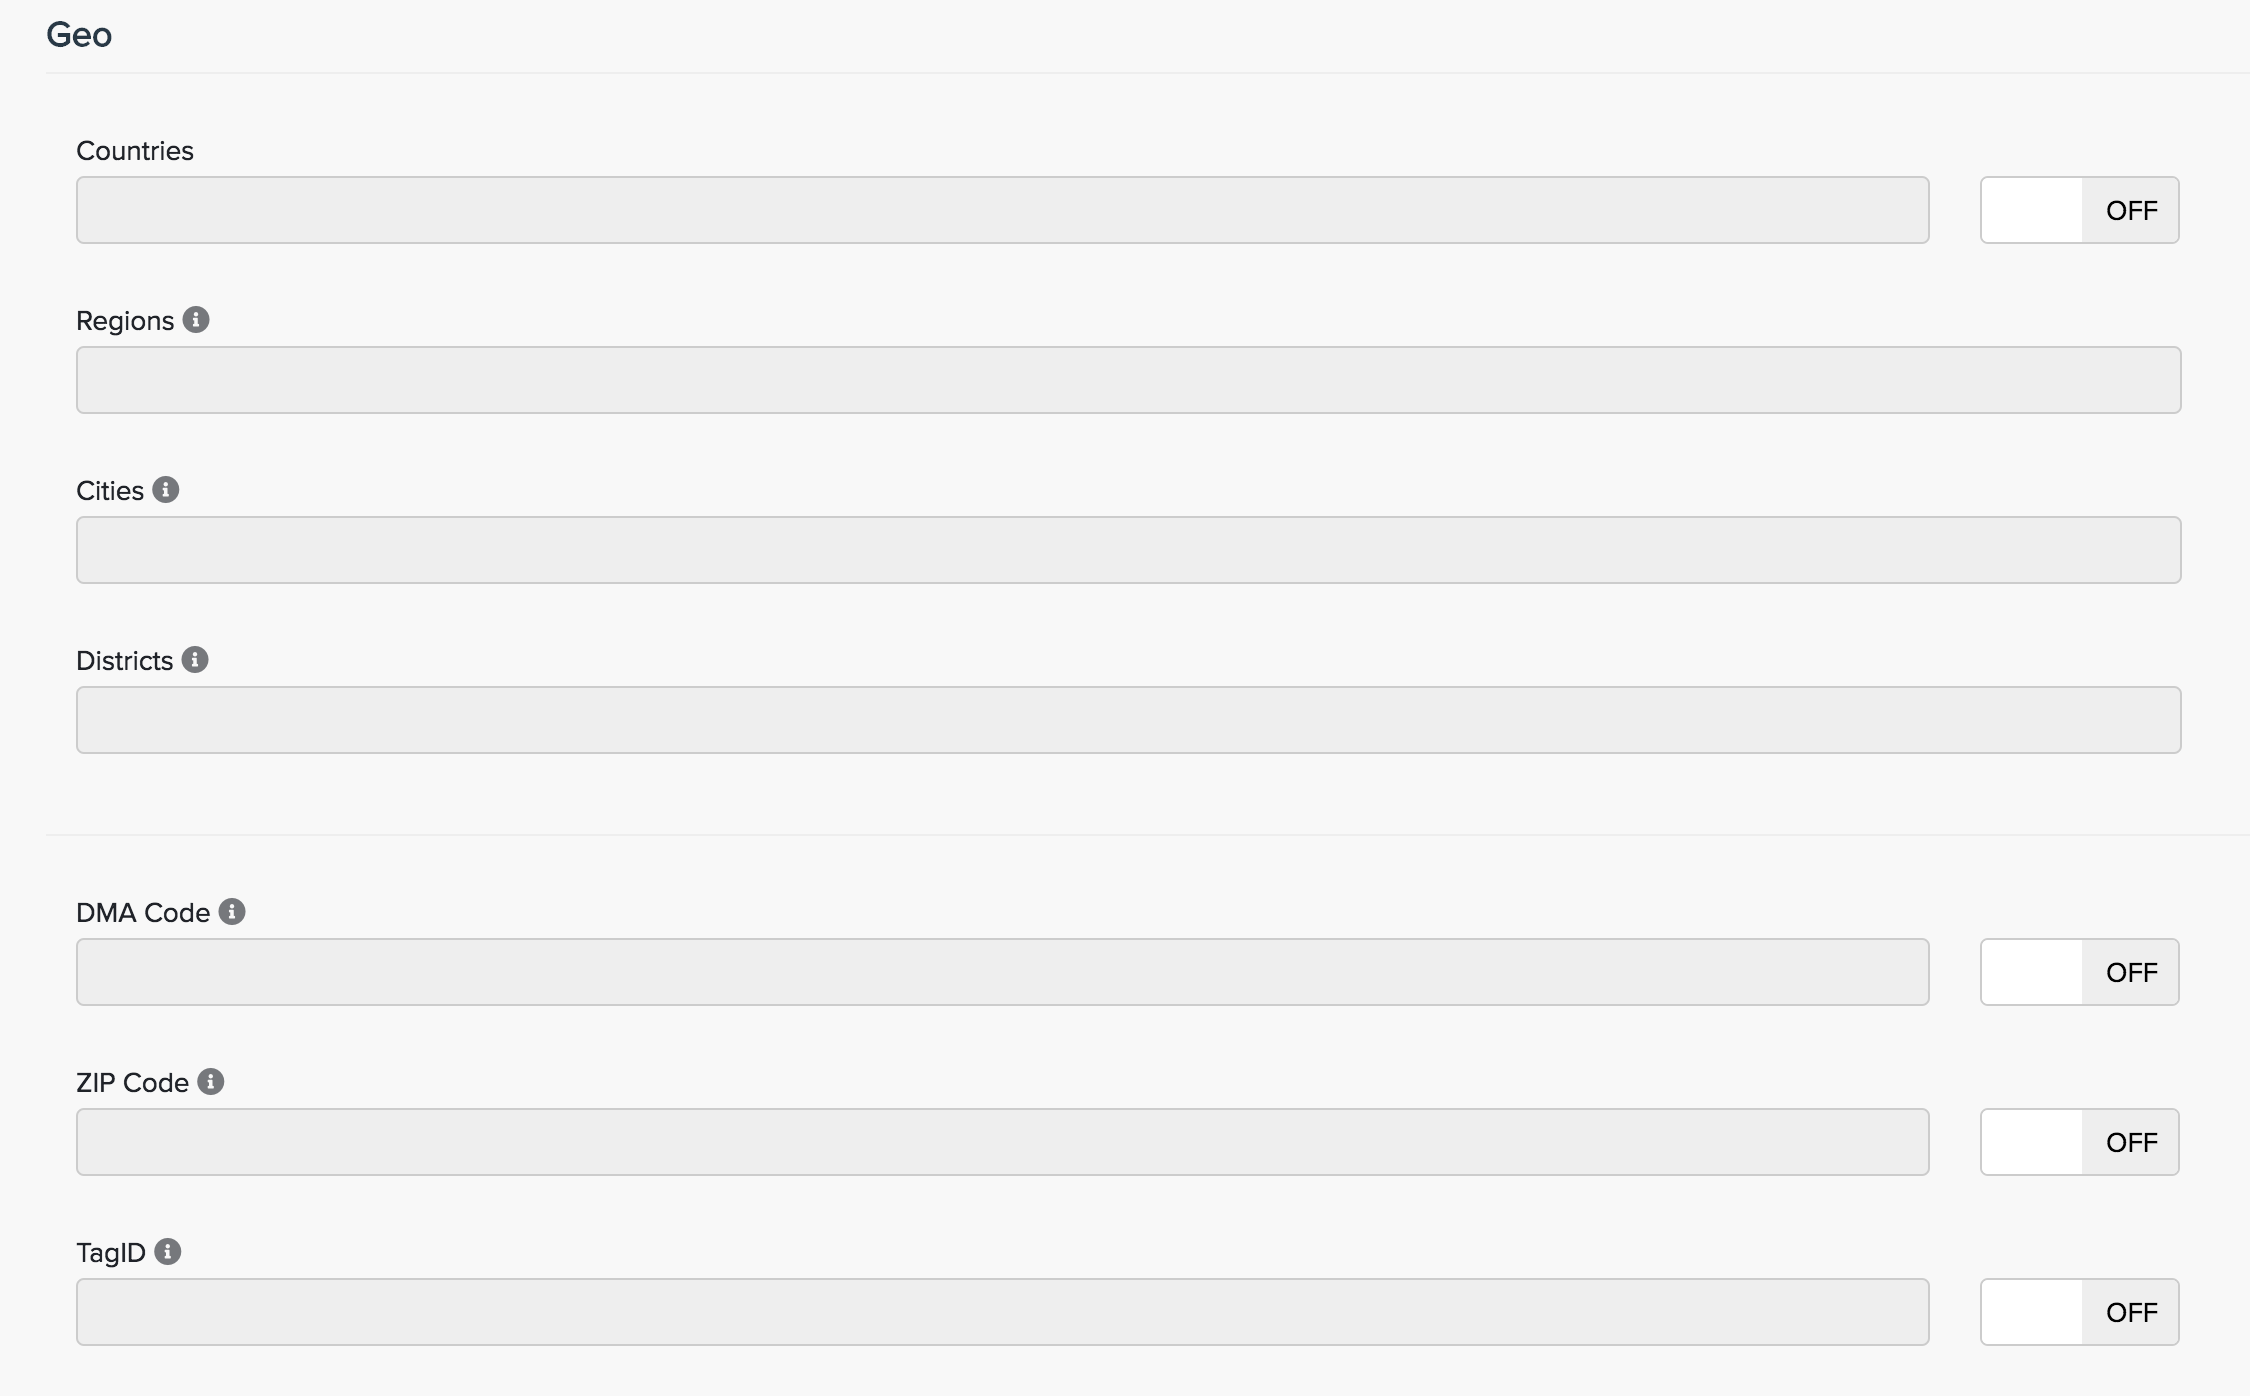The image size is (2250, 1396).
Task: Click the DMA Code label text
Action: tap(143, 913)
